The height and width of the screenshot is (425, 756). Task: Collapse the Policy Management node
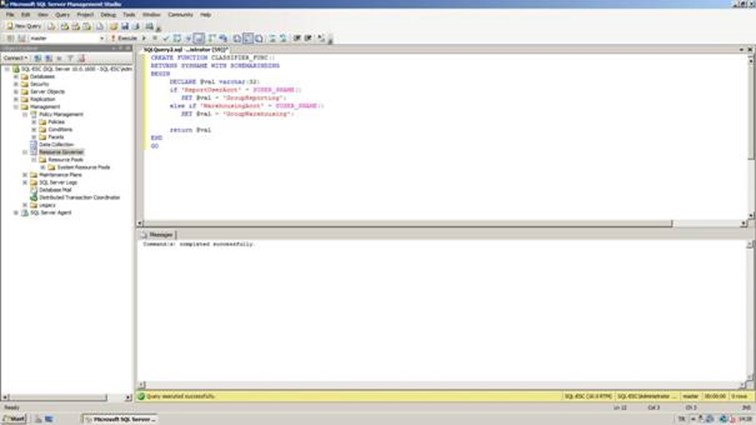pyautogui.click(x=25, y=114)
